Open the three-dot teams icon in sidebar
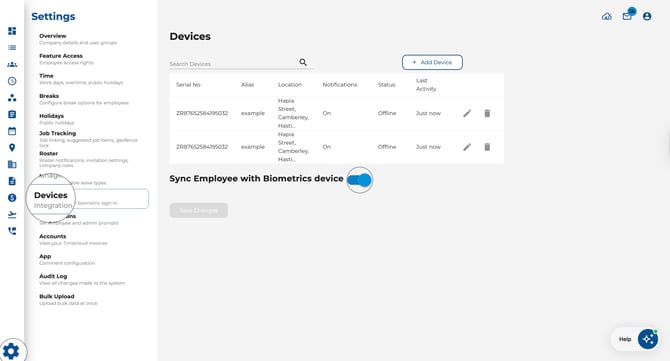This screenshot has width=670, height=361. pos(12,98)
